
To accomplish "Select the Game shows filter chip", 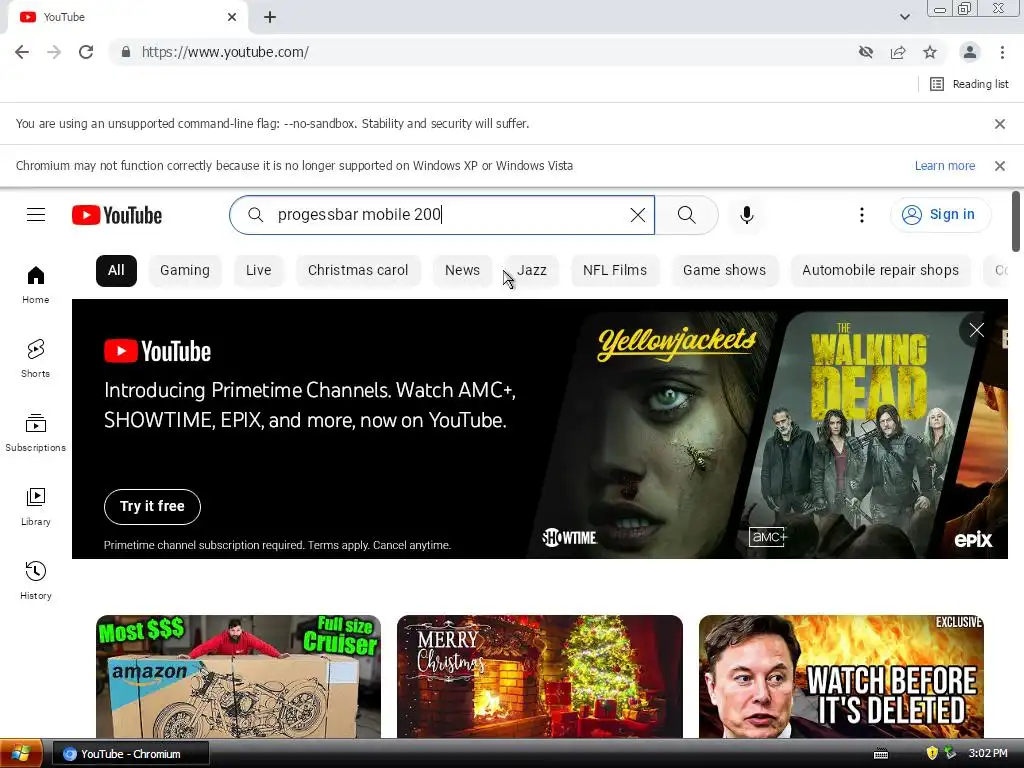I will click(x=724, y=270).
